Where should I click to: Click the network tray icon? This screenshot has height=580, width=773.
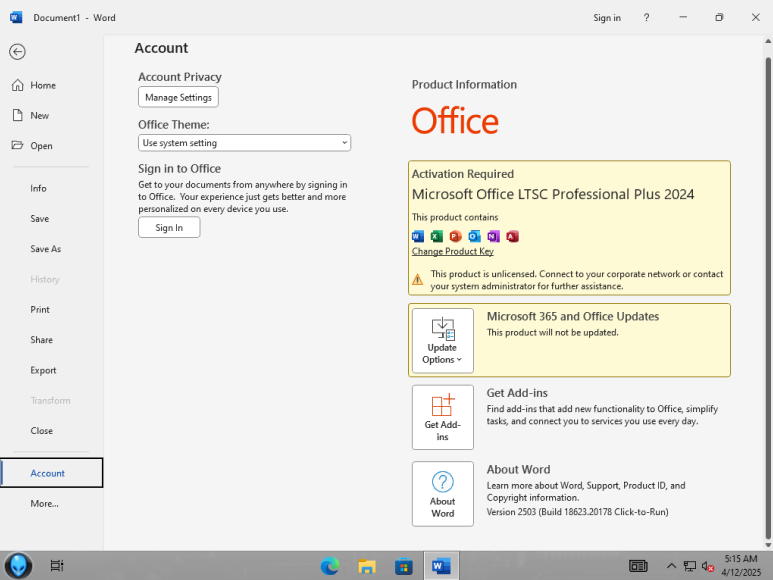coord(690,566)
